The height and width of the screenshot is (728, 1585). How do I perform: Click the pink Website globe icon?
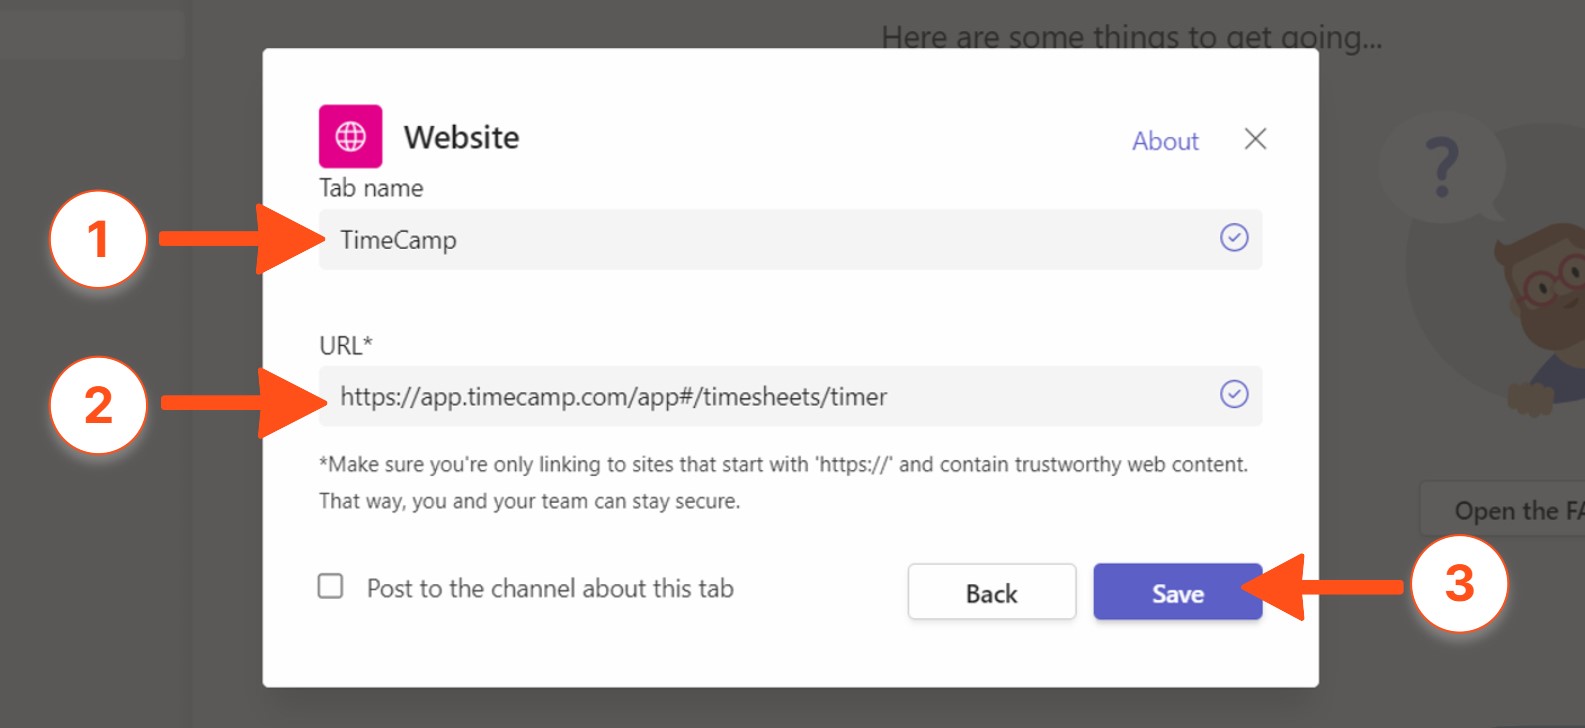pyautogui.click(x=350, y=136)
